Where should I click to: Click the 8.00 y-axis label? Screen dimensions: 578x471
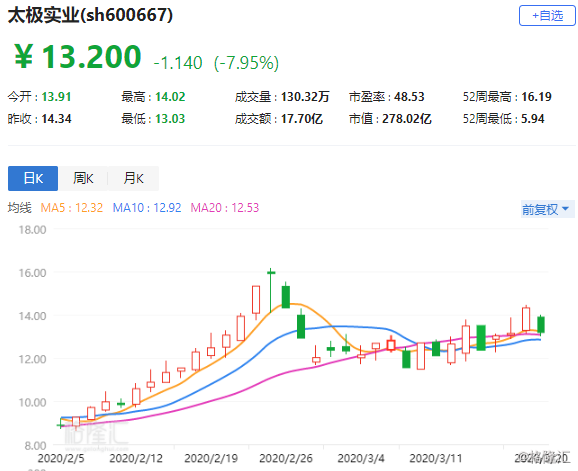click(35, 446)
